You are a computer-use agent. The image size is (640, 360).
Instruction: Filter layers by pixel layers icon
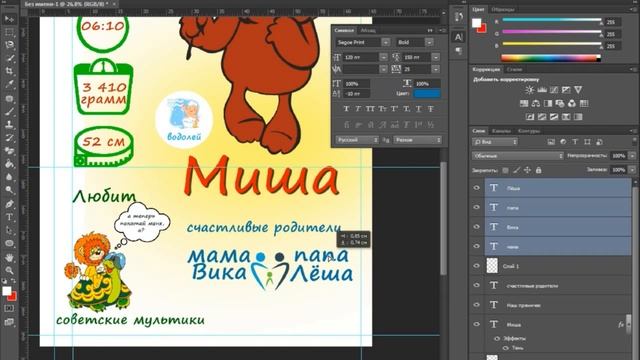pyautogui.click(x=551, y=142)
